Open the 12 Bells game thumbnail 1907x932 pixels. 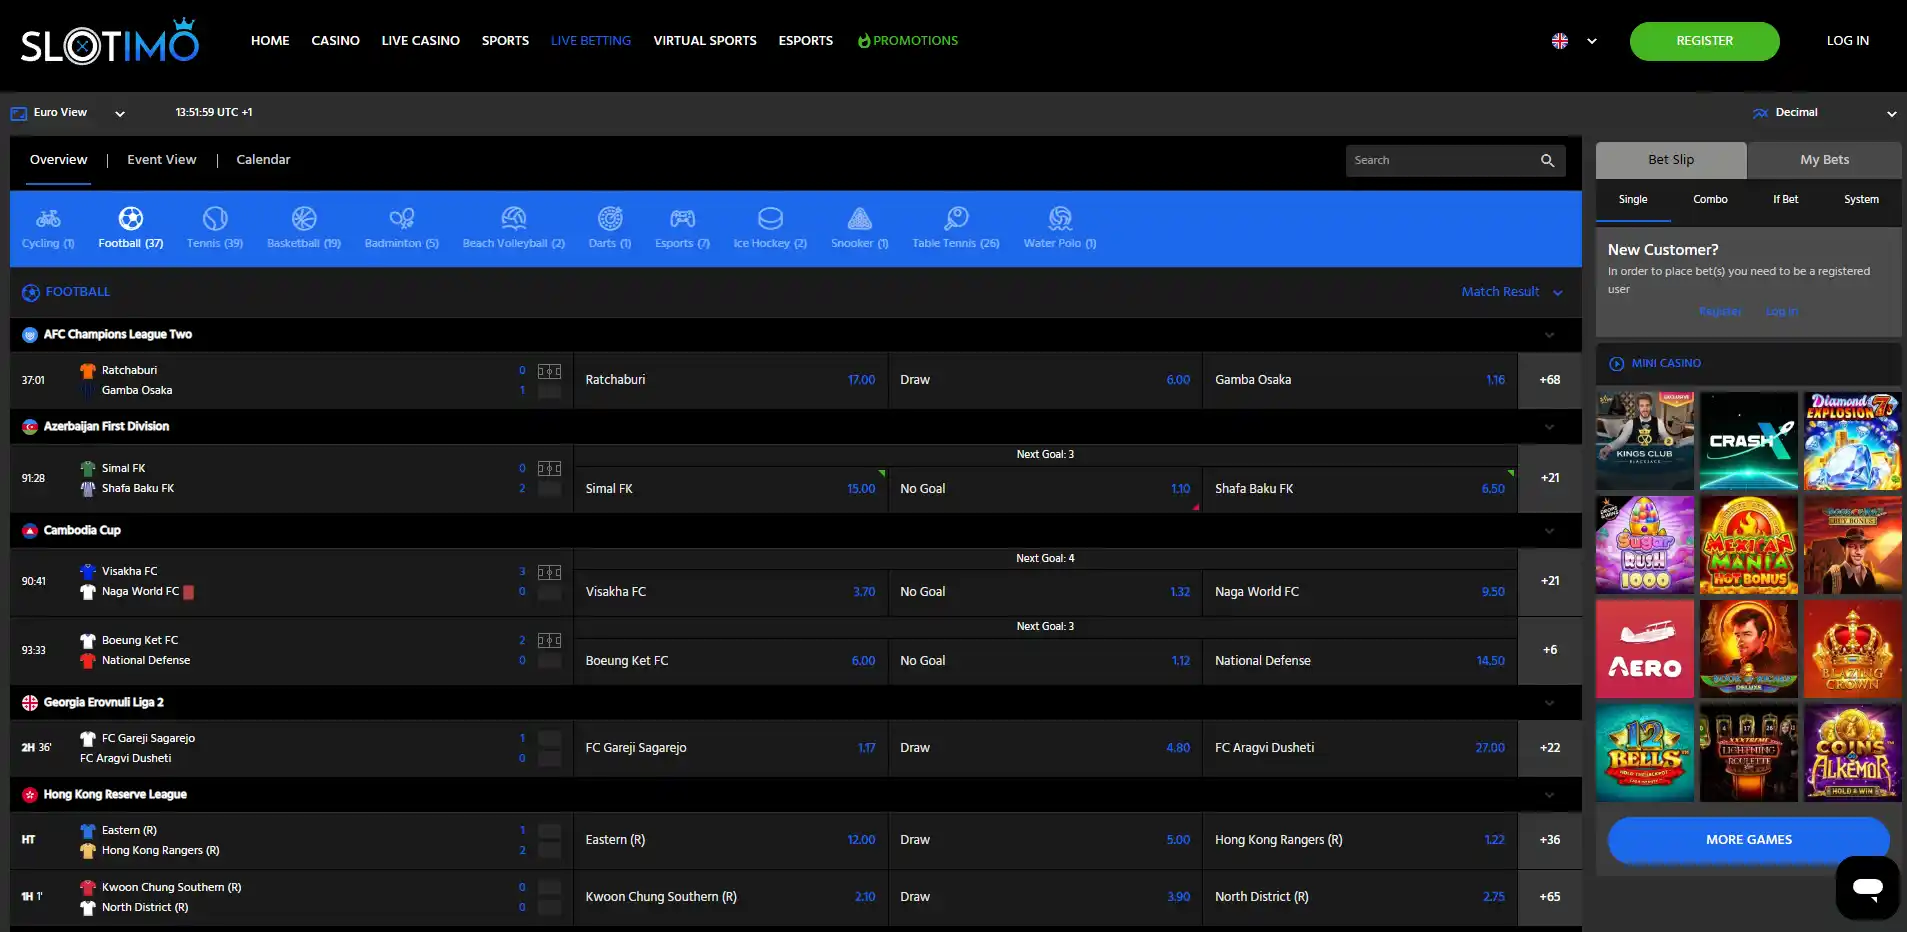coord(1645,753)
